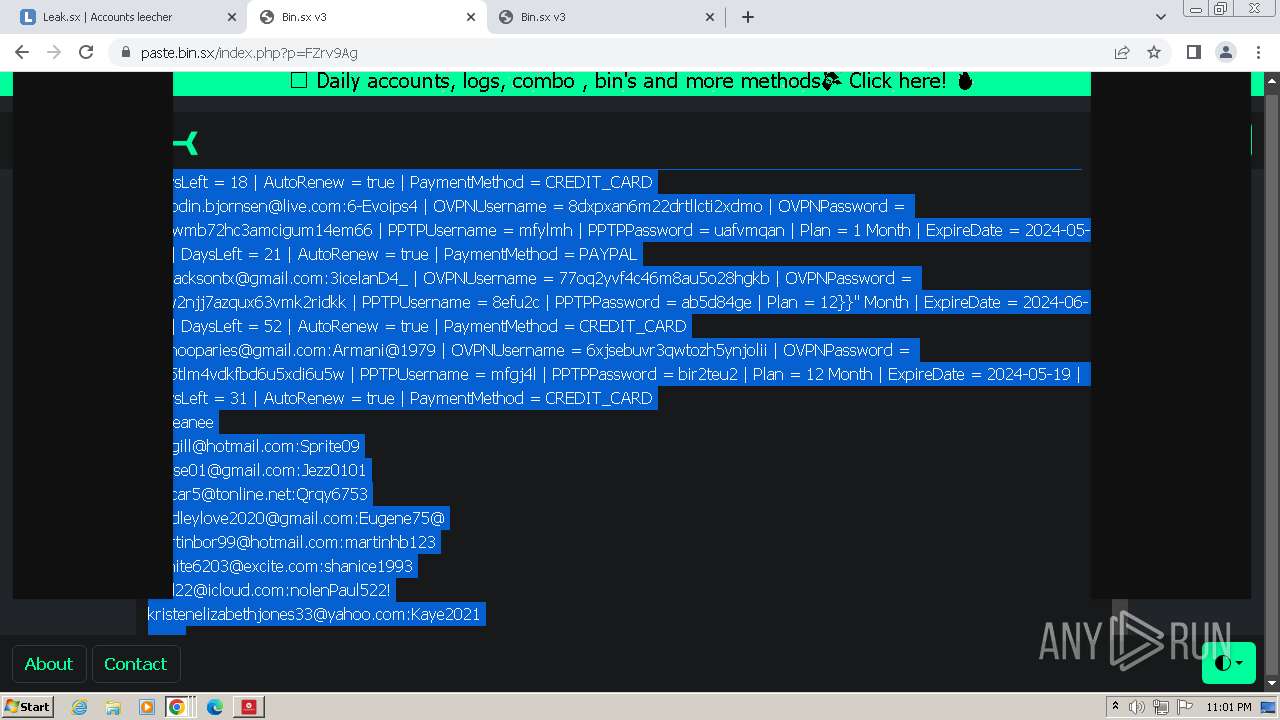The image size is (1280, 720).
Task: Open the Contact page
Action: (136, 664)
